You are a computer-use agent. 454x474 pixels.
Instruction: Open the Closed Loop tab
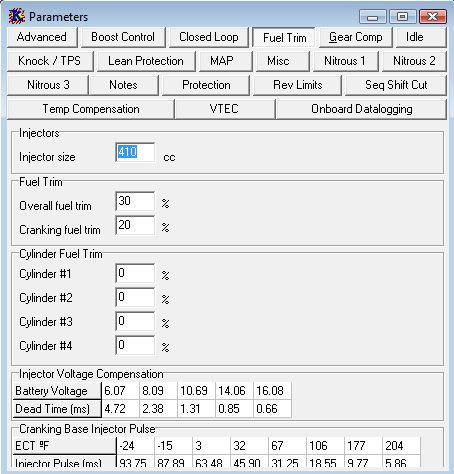(209, 37)
